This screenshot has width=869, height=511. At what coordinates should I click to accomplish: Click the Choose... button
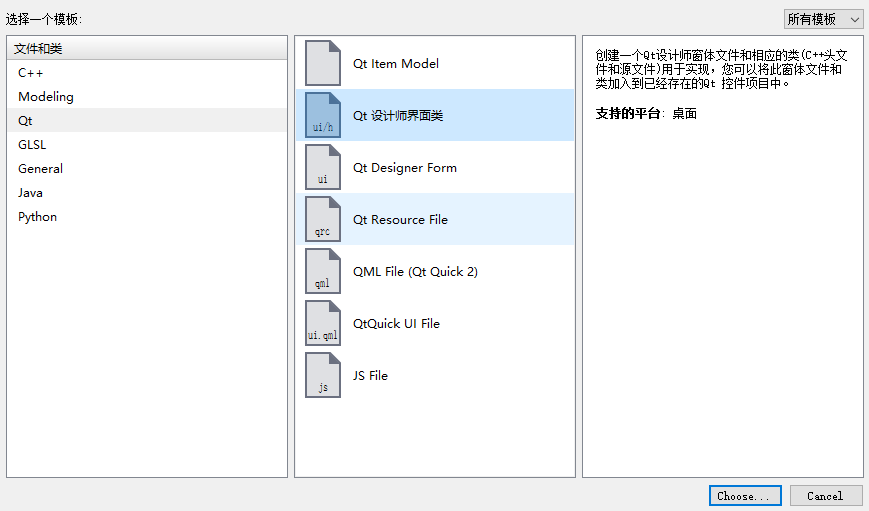(x=745, y=496)
